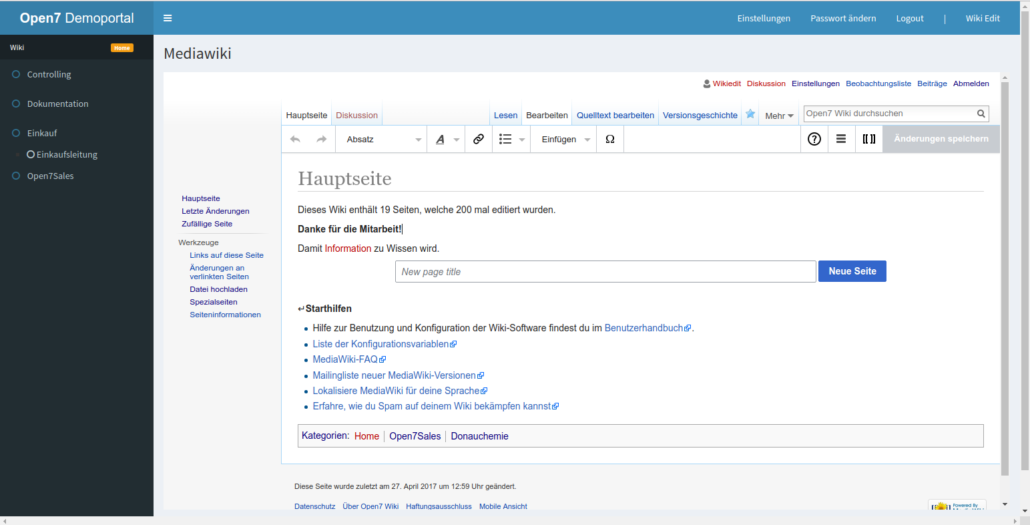Image resolution: width=1030 pixels, height=525 pixels.
Task: Open Änderungen an verlinkten Seiten link
Action: click(219, 272)
